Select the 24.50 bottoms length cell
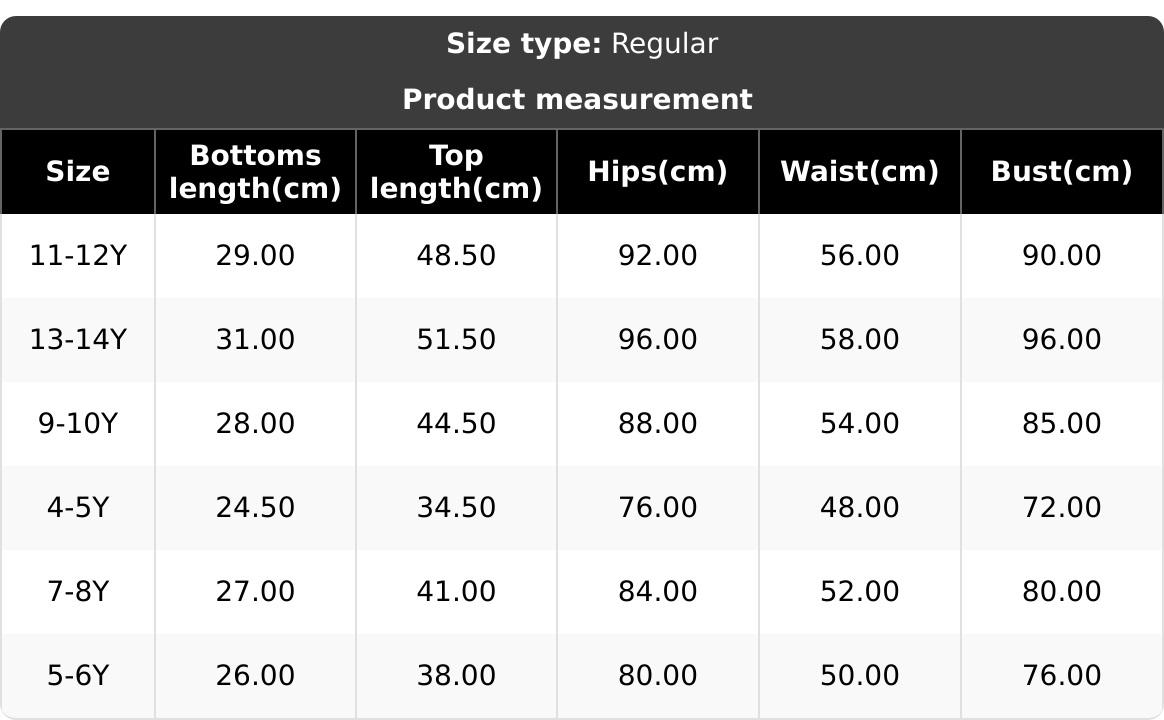 coord(255,508)
